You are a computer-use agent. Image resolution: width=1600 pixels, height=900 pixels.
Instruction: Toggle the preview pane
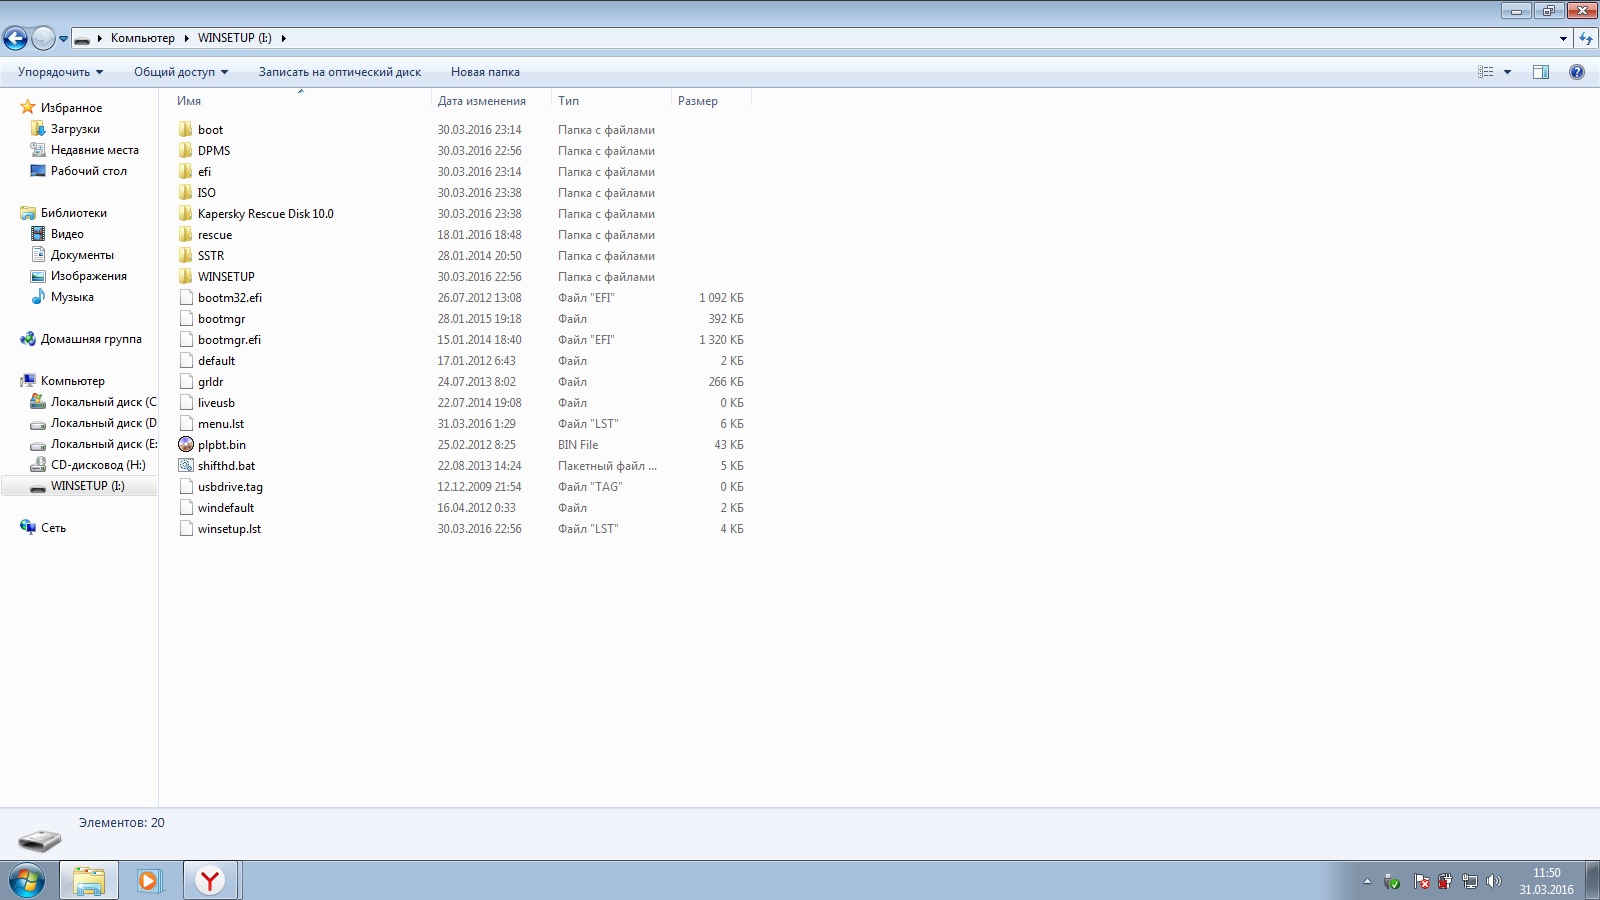tap(1541, 72)
